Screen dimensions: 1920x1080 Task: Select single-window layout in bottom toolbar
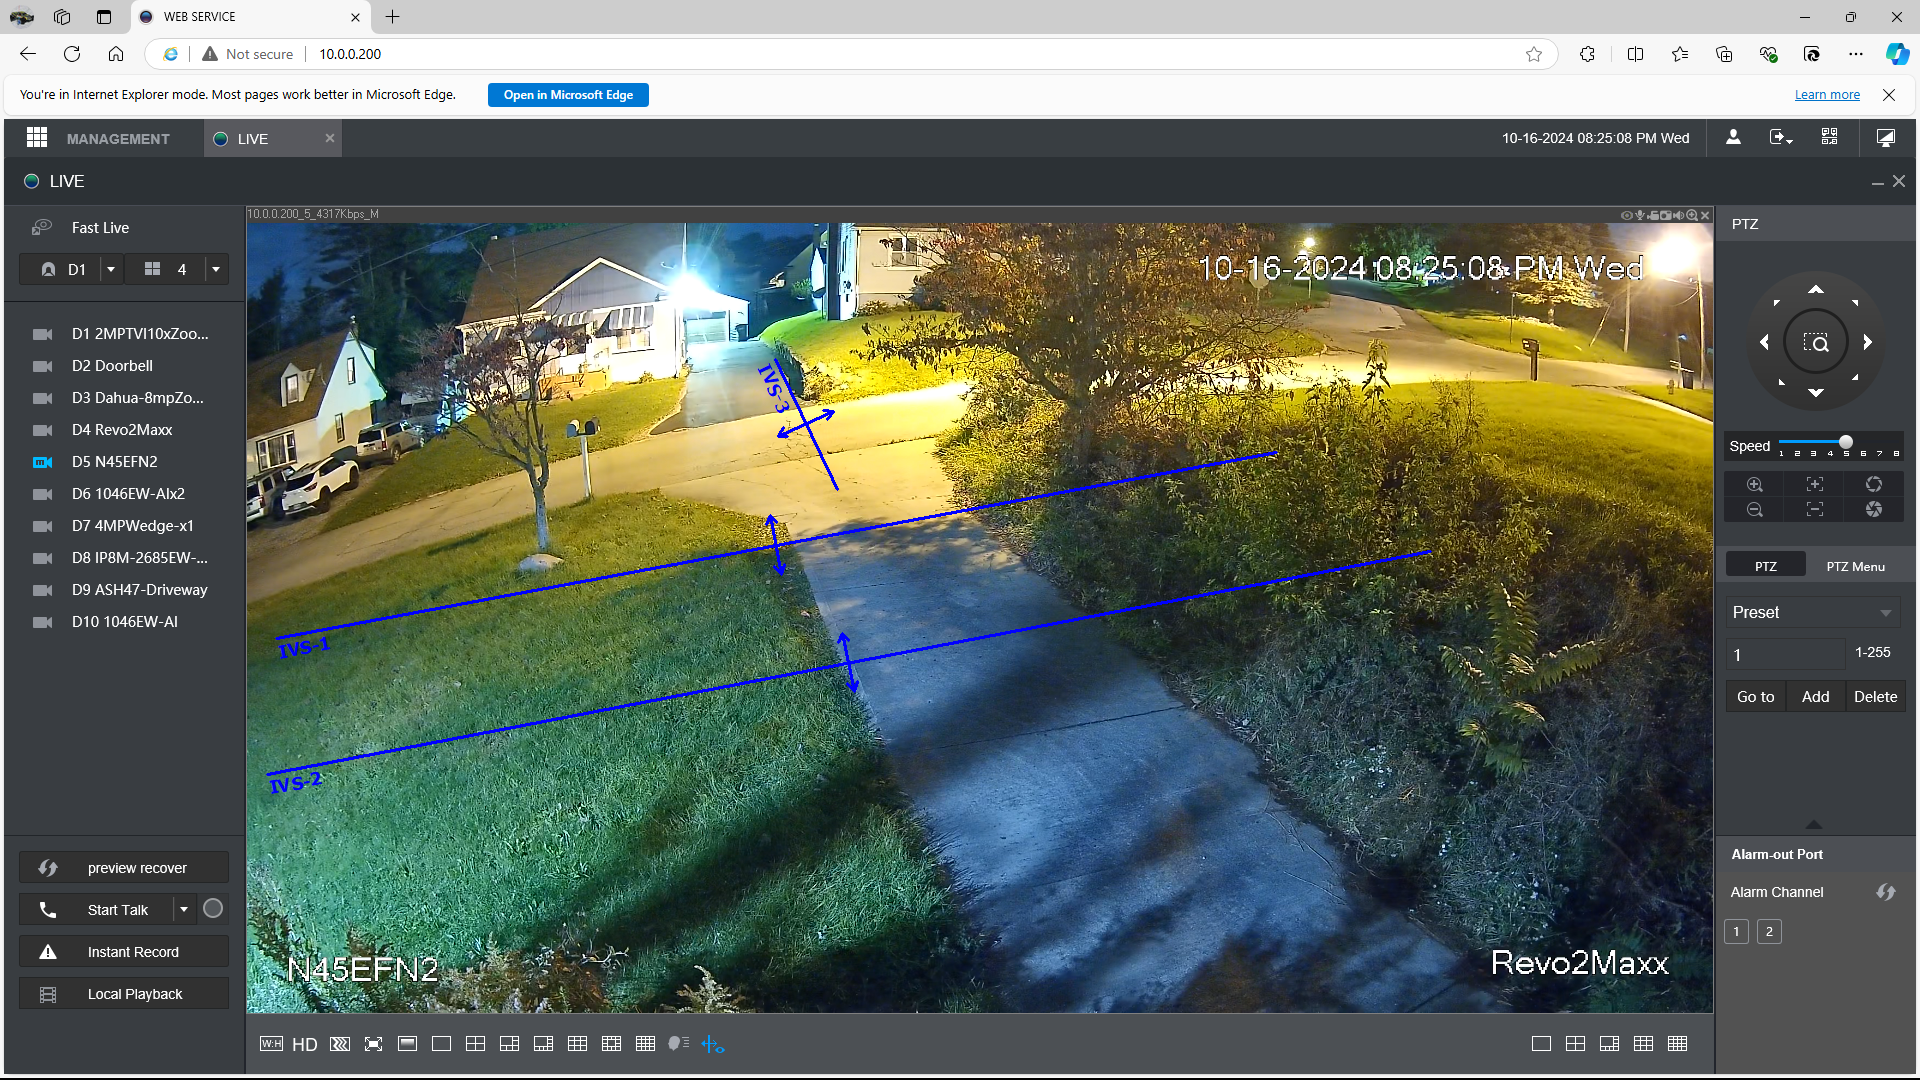pos(441,1044)
